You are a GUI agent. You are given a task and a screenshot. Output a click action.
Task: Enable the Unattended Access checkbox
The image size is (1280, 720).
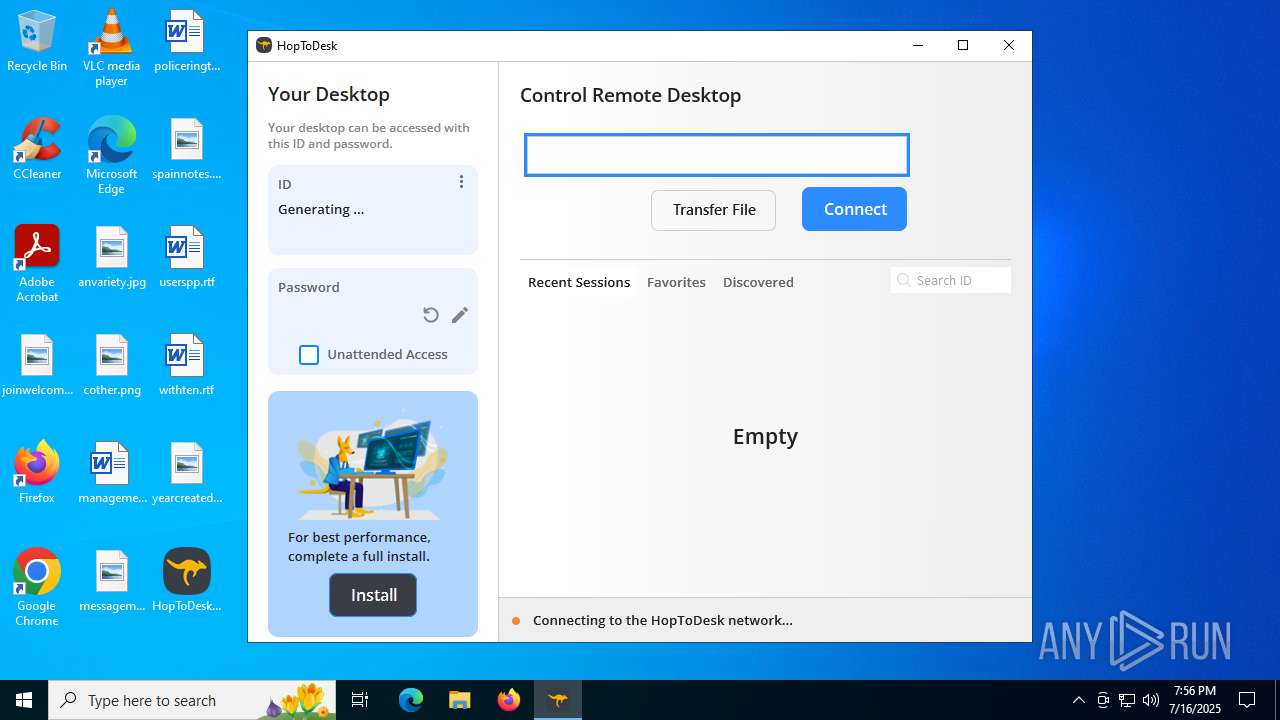pyautogui.click(x=309, y=355)
